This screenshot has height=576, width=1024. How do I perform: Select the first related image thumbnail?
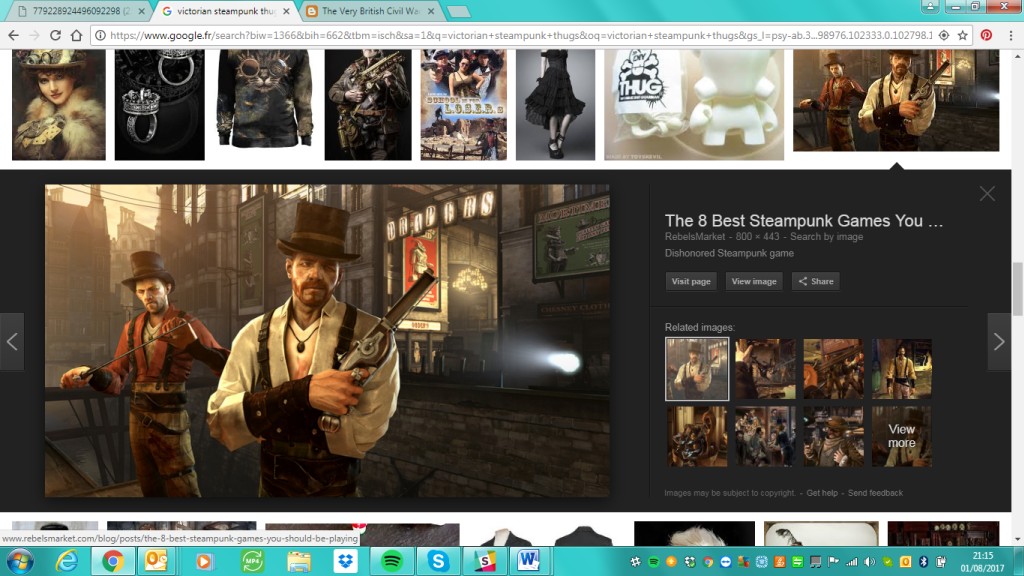[x=697, y=369]
